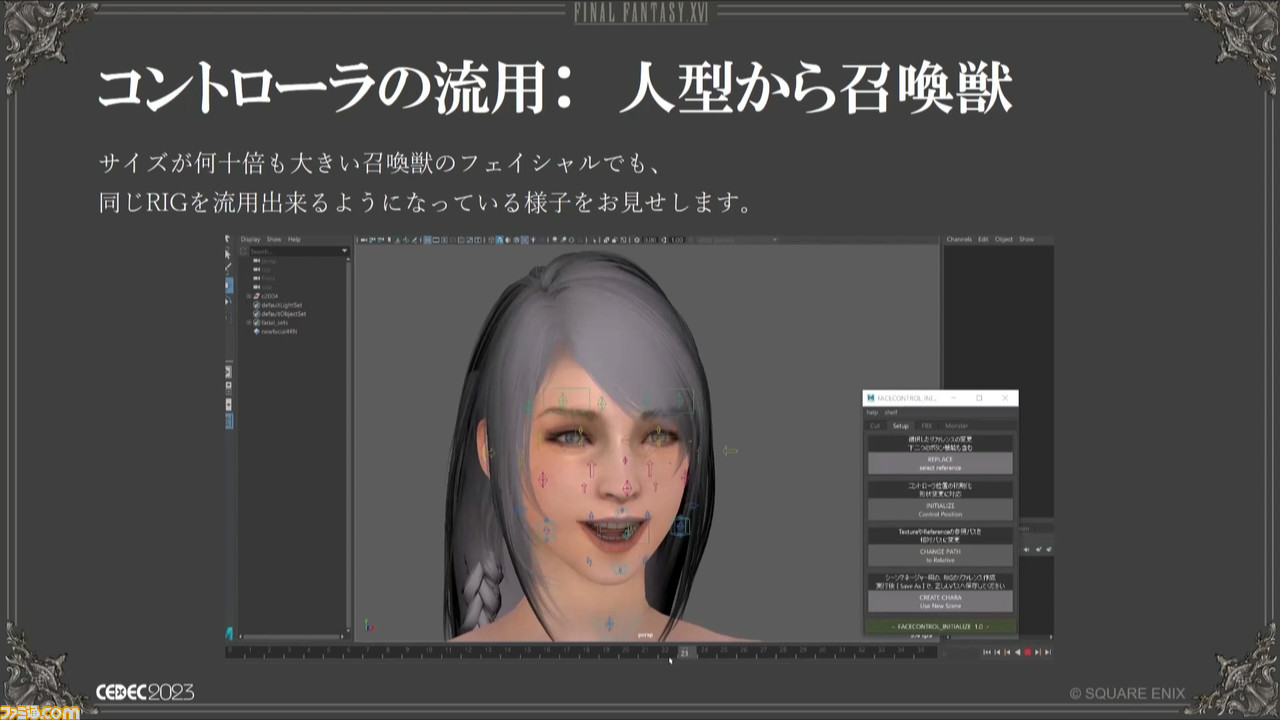This screenshot has width=1280, height=720.
Task: Open the Outliner Show menu
Action: [273, 240]
